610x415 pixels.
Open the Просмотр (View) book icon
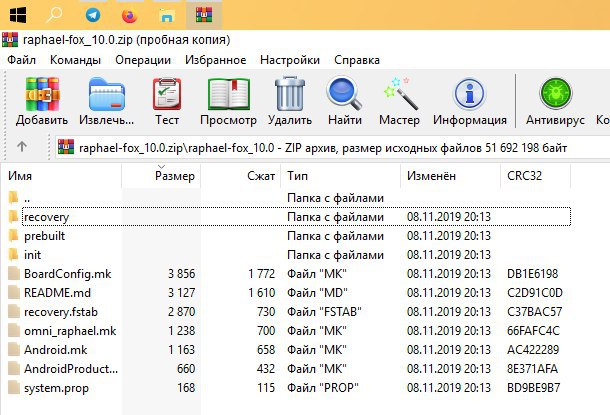pos(228,94)
